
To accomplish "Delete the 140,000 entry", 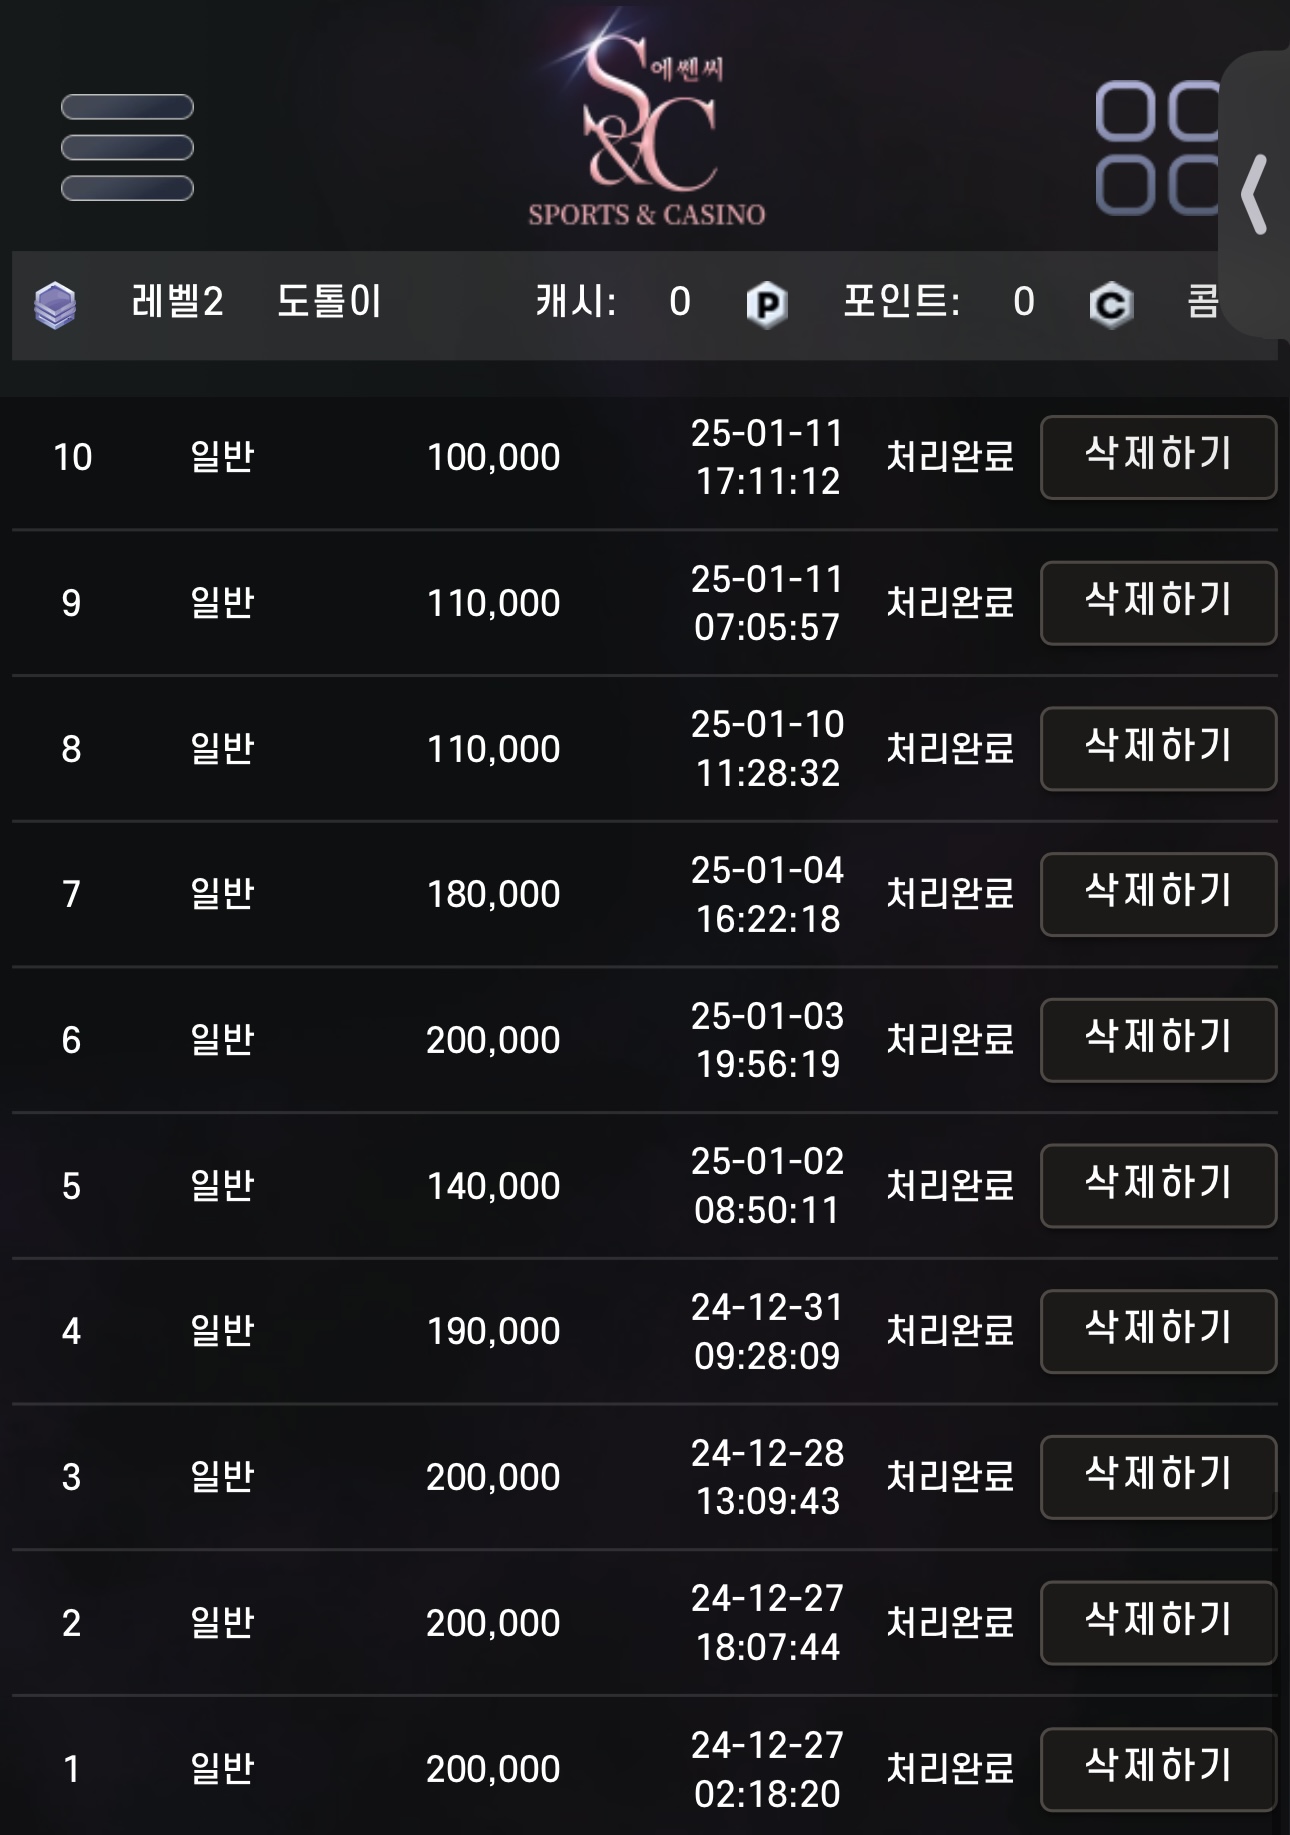I will (1158, 1186).
